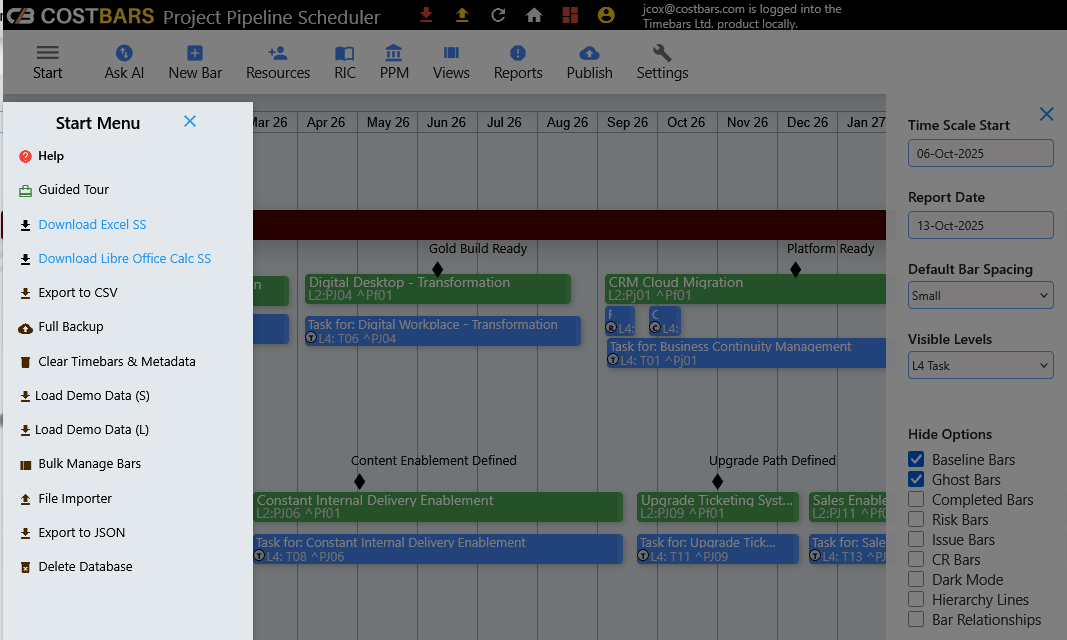The width and height of the screenshot is (1067, 640).
Task: Click the refresh icon in header
Action: click(498, 15)
